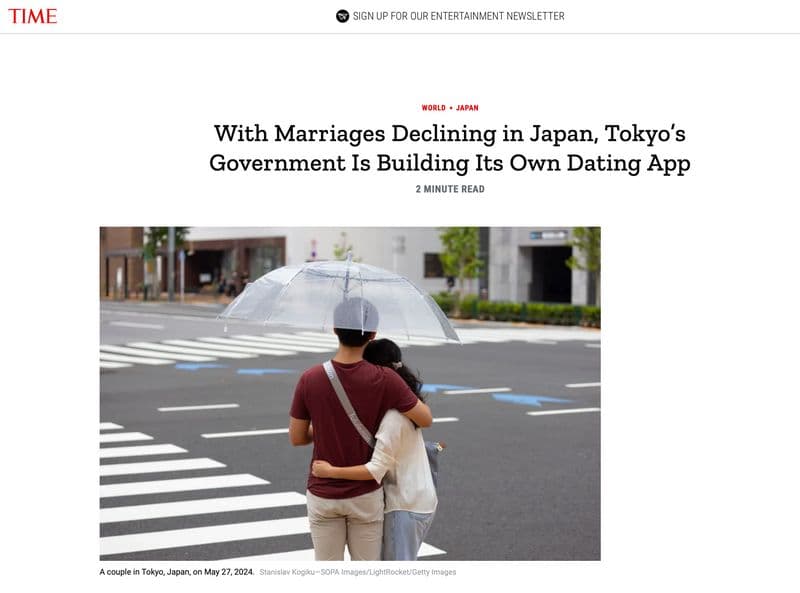Click the Stanislav Kogiku Getty Images photo credit

358,572
